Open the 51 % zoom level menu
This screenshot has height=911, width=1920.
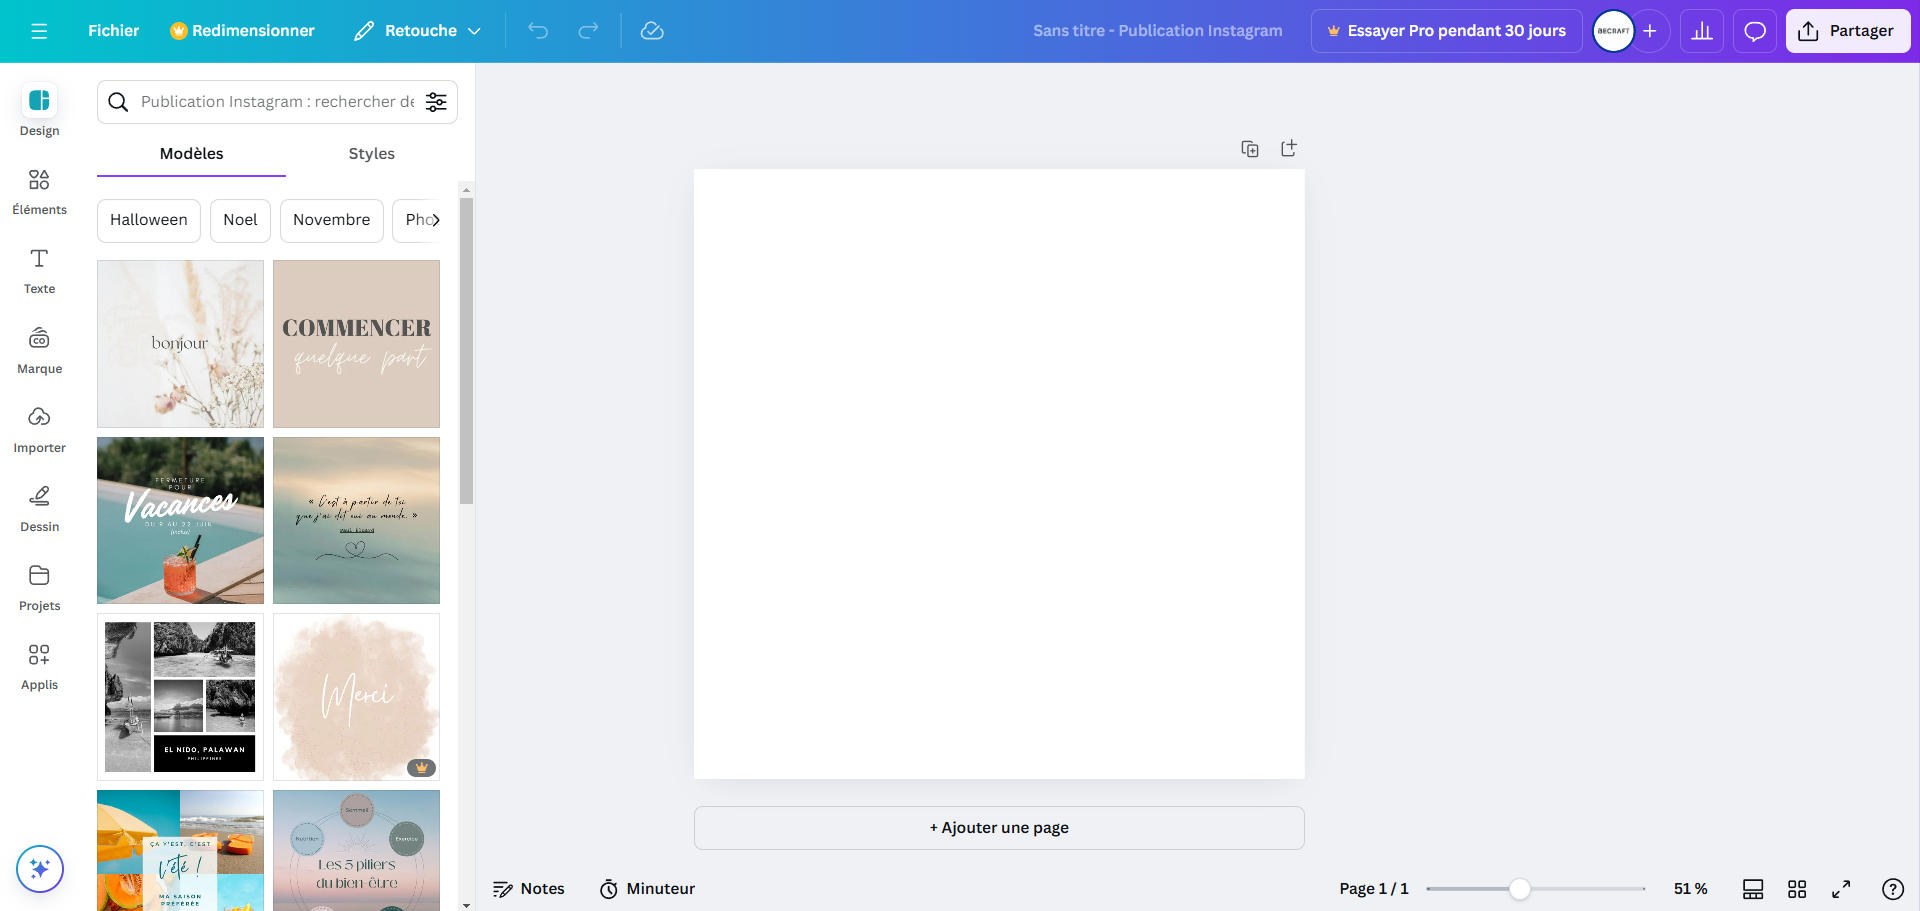click(x=1691, y=889)
